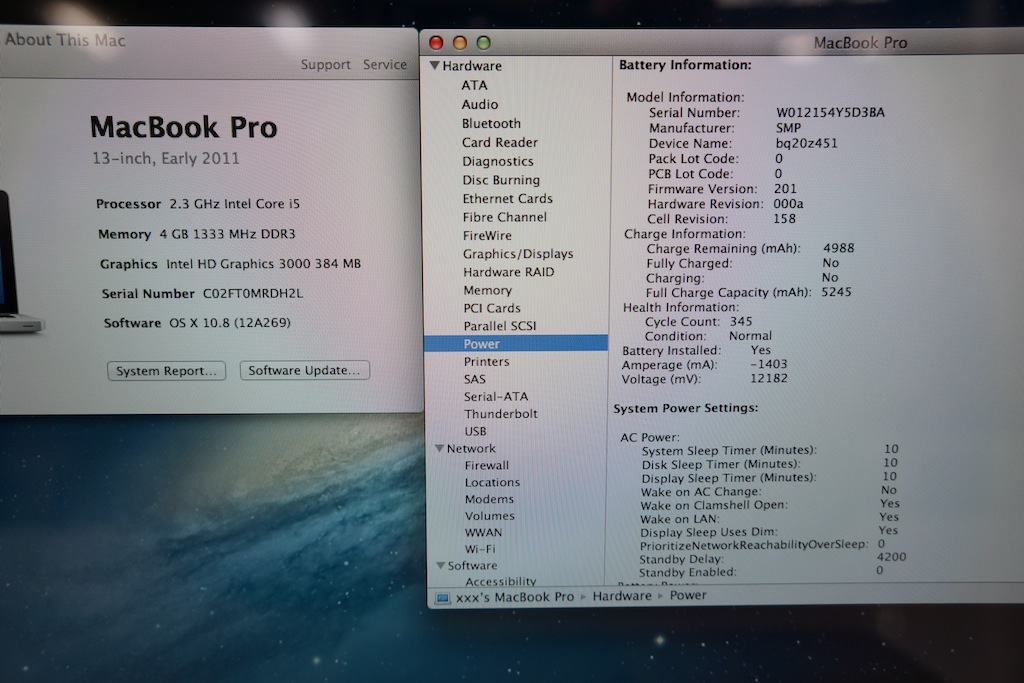
Task: Select Memory in the Hardware sidebar
Action: (x=487, y=291)
